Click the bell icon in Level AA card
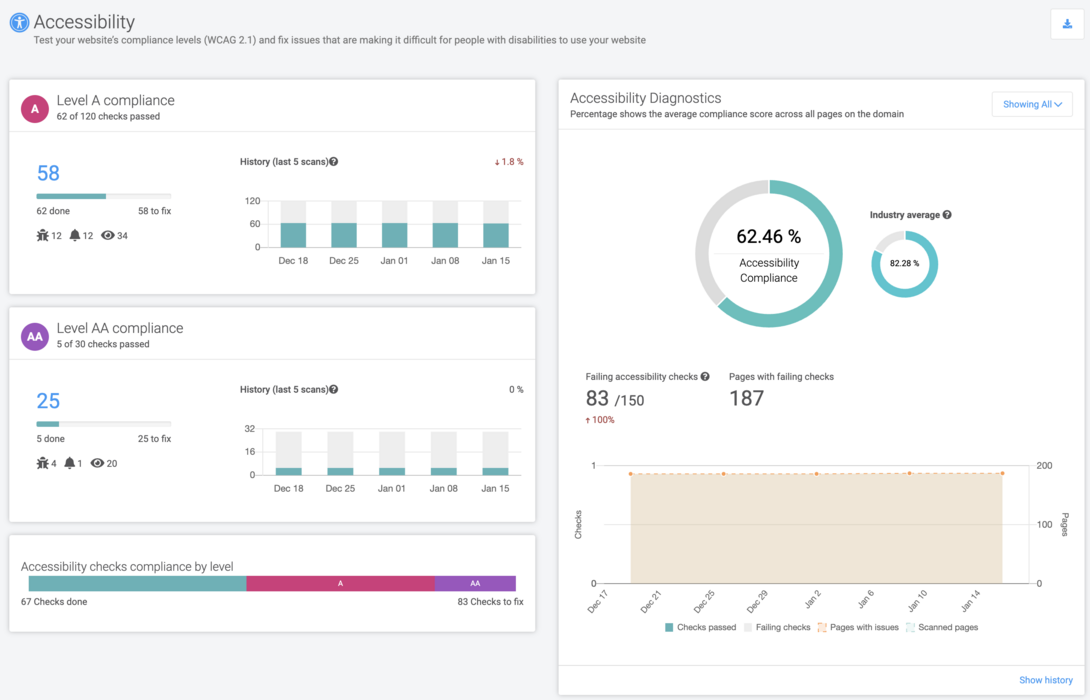The image size is (1090, 700). [x=68, y=463]
